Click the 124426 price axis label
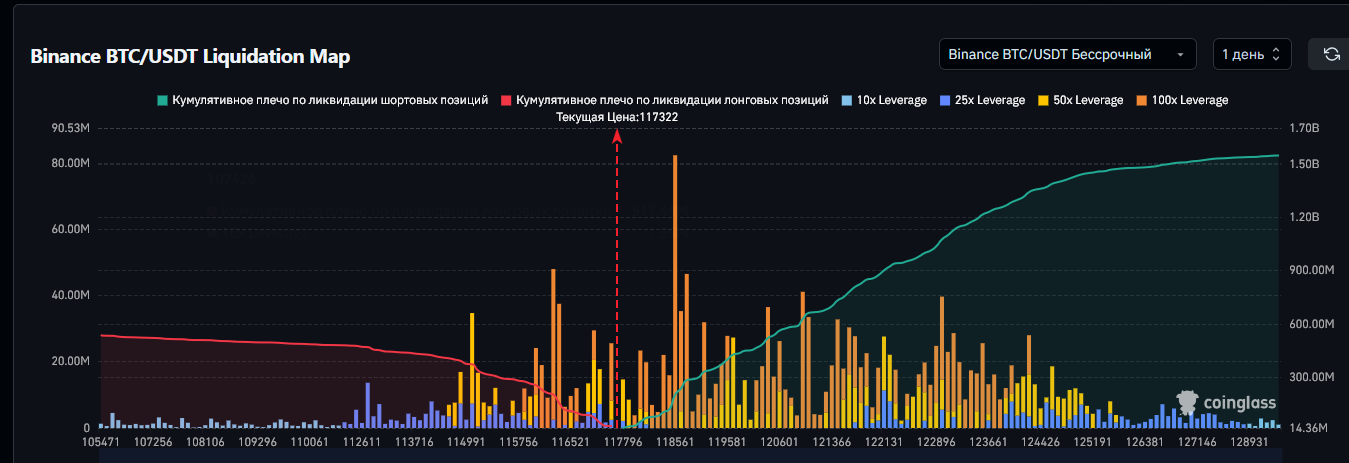The width and height of the screenshot is (1349, 463). [x=1041, y=441]
